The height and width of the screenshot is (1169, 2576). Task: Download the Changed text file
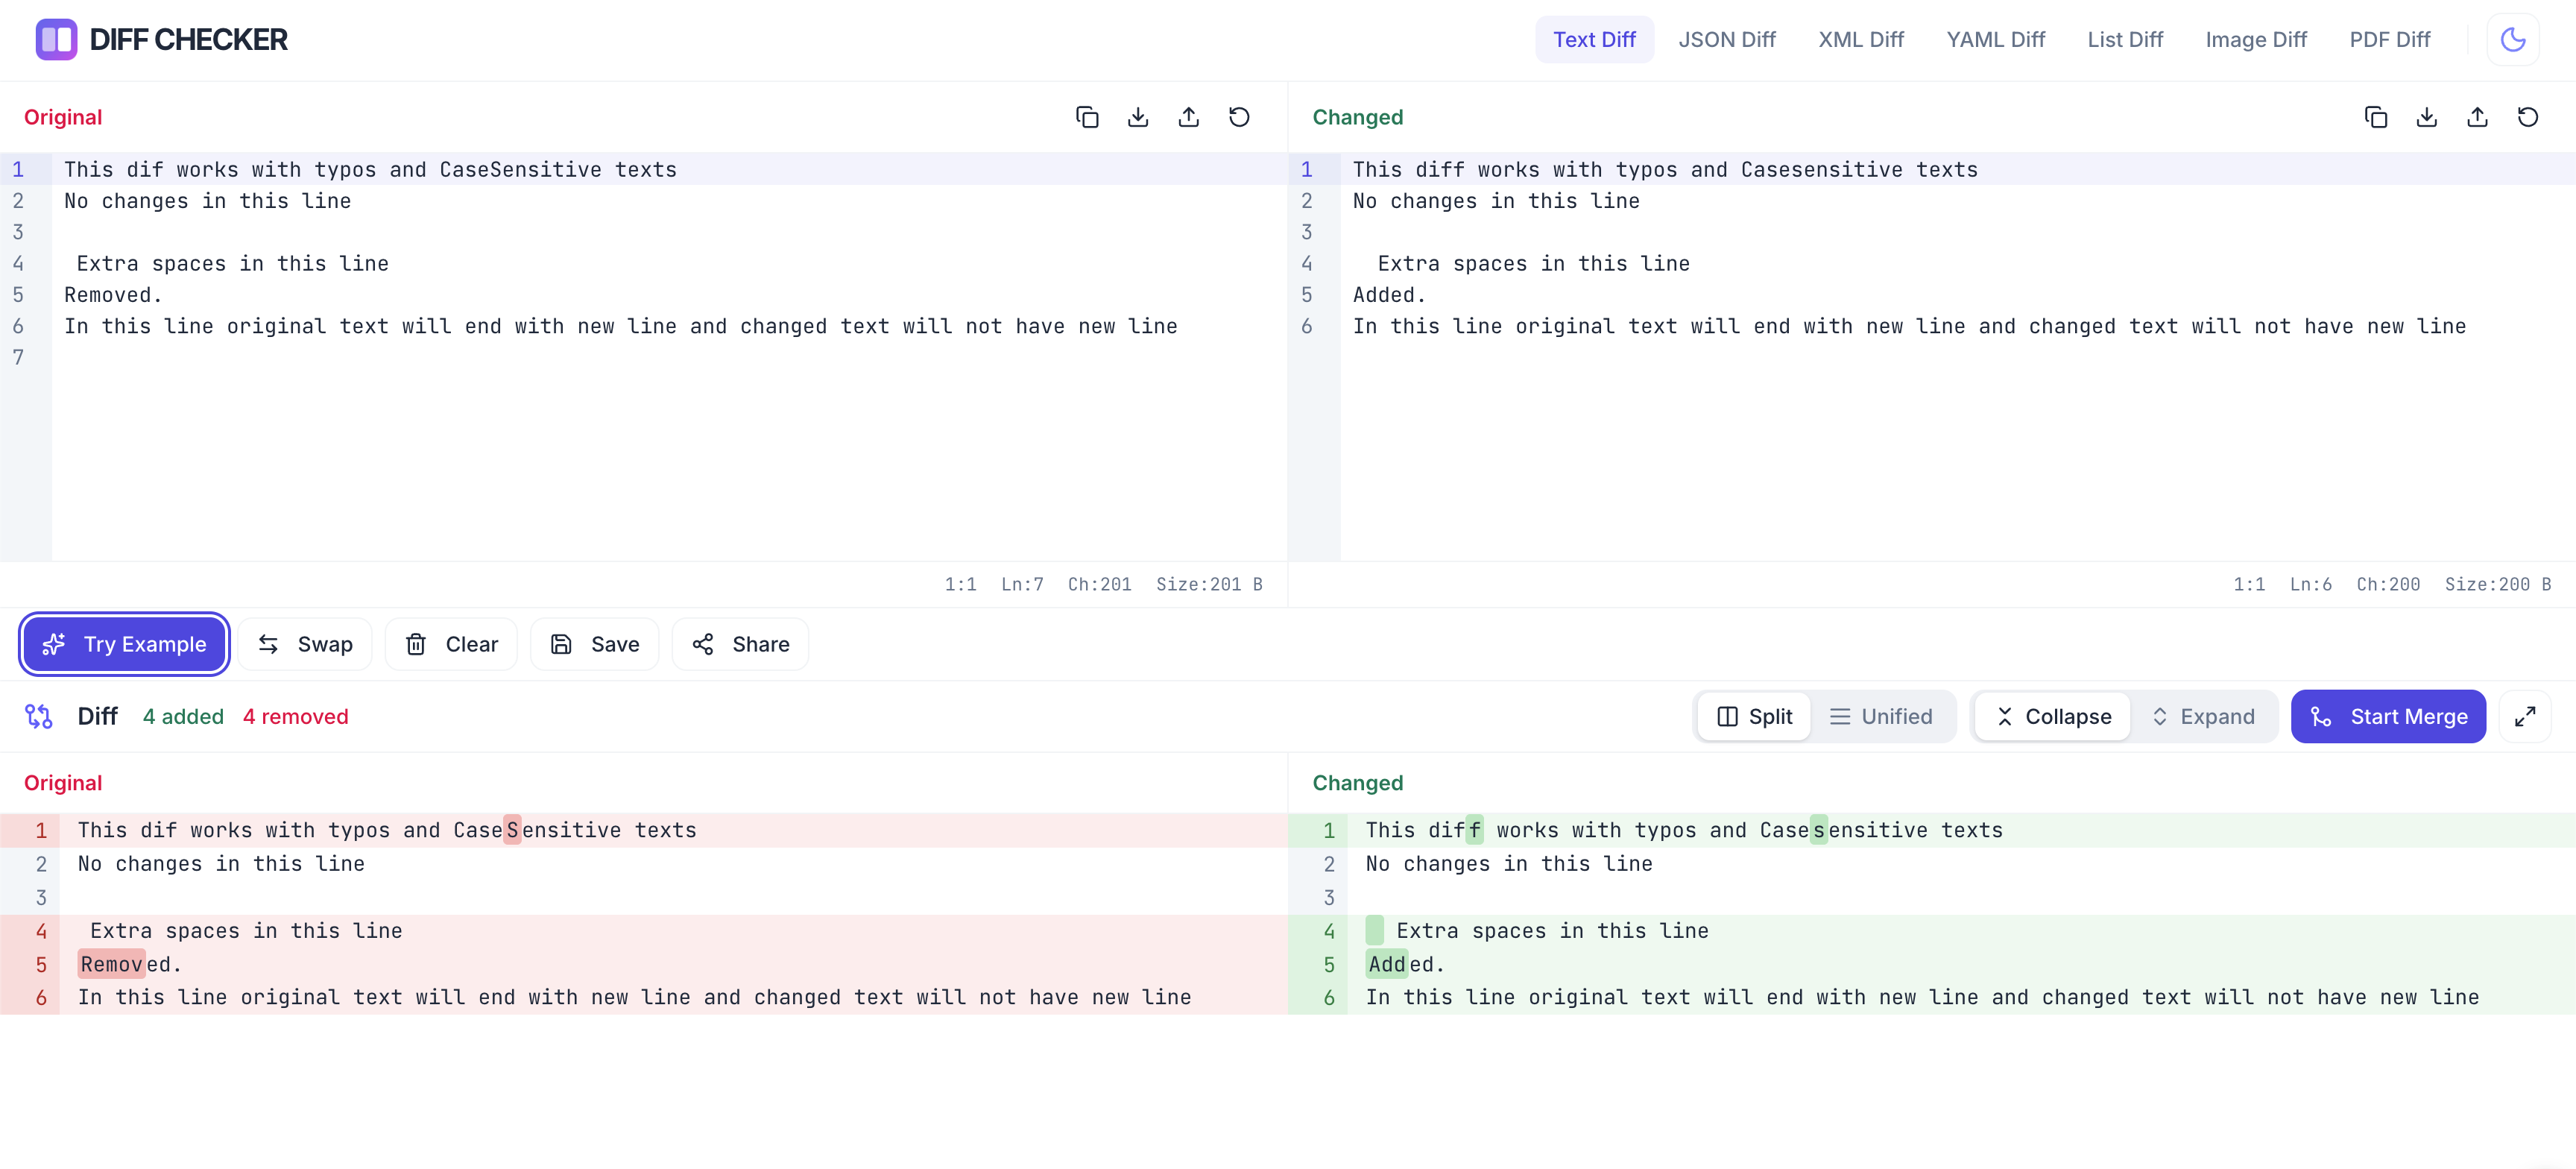(x=2427, y=117)
